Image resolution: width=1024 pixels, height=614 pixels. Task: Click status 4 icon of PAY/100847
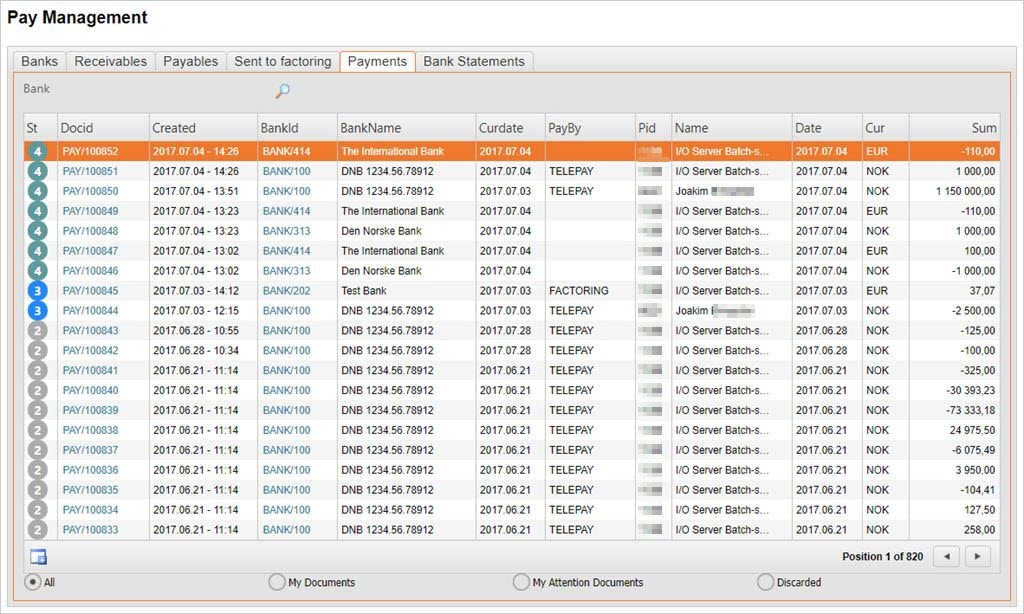coord(37,251)
